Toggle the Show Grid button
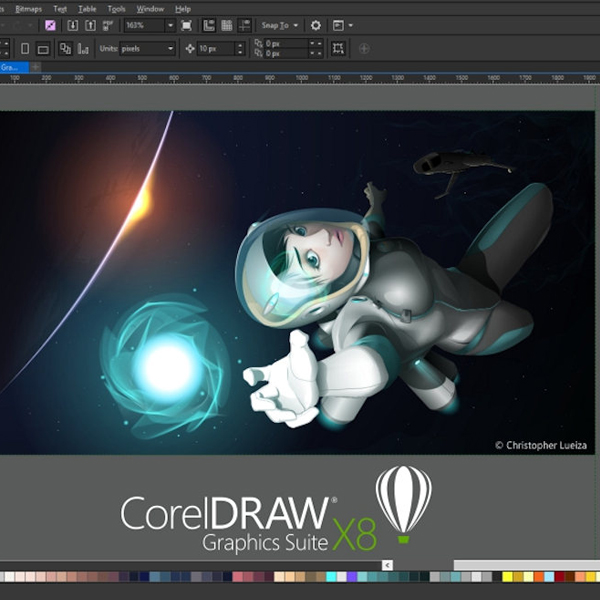Image resolution: width=600 pixels, height=600 pixels. 226,25
